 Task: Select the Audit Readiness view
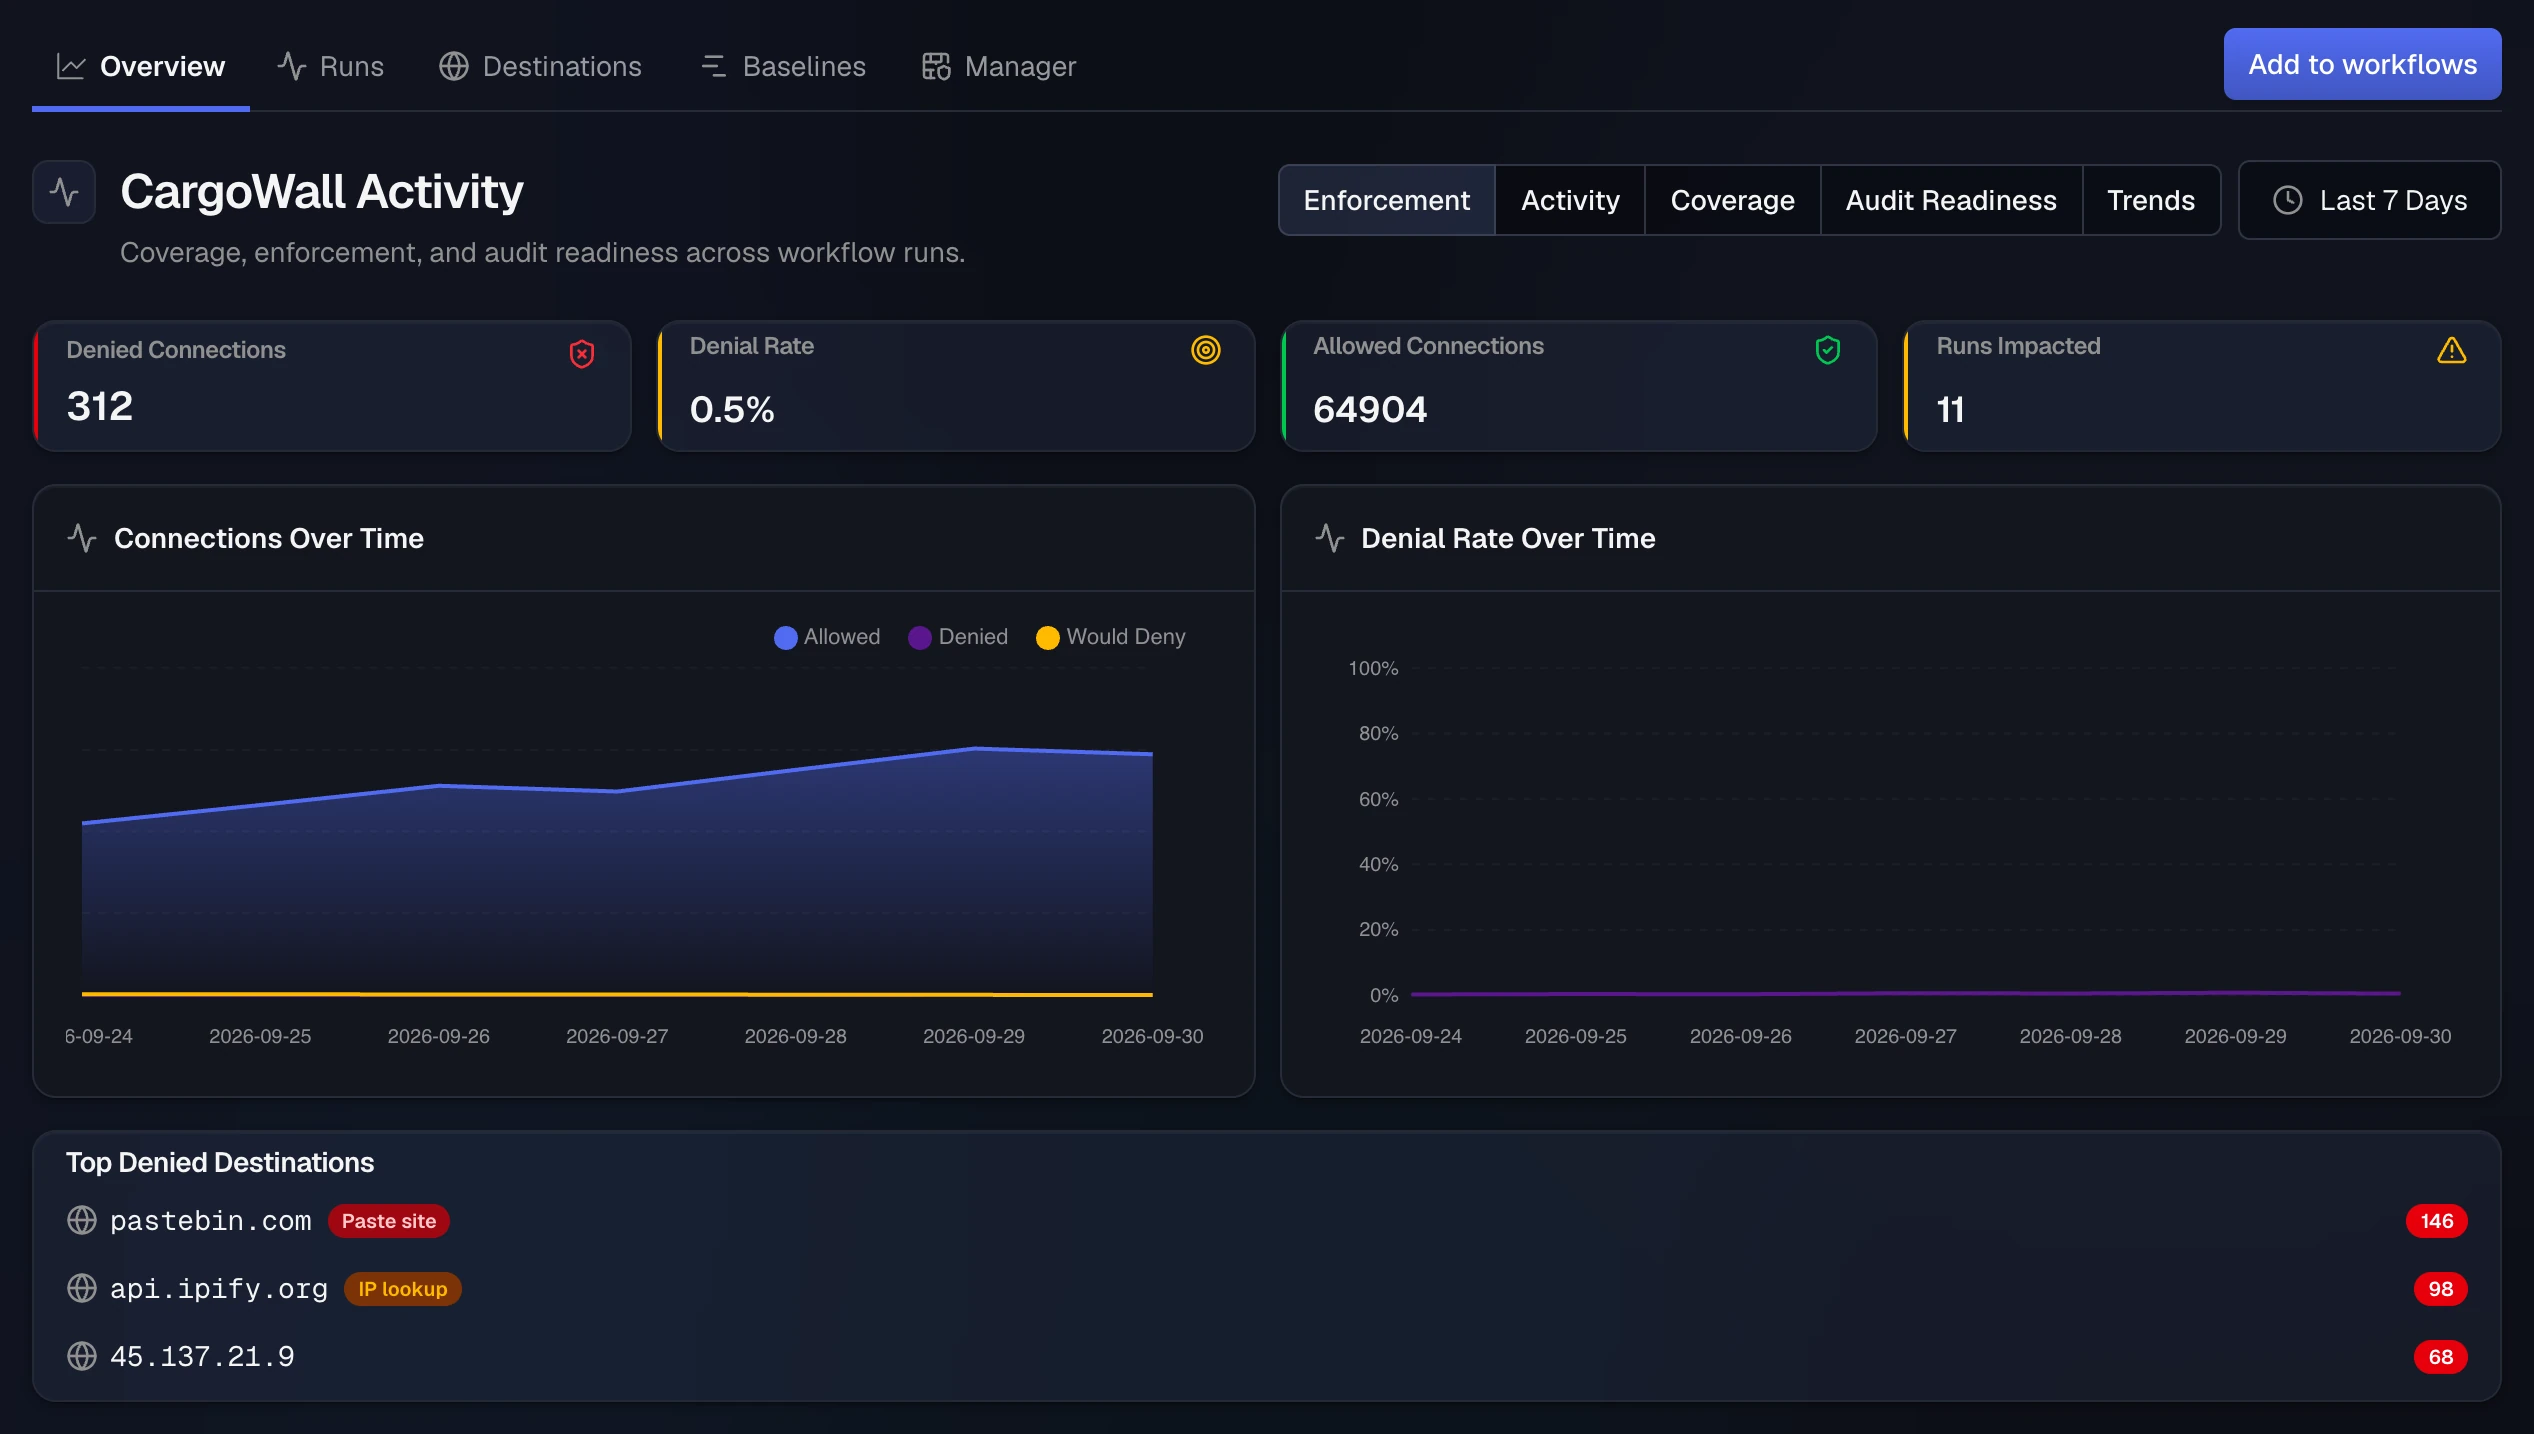pyautogui.click(x=1951, y=200)
